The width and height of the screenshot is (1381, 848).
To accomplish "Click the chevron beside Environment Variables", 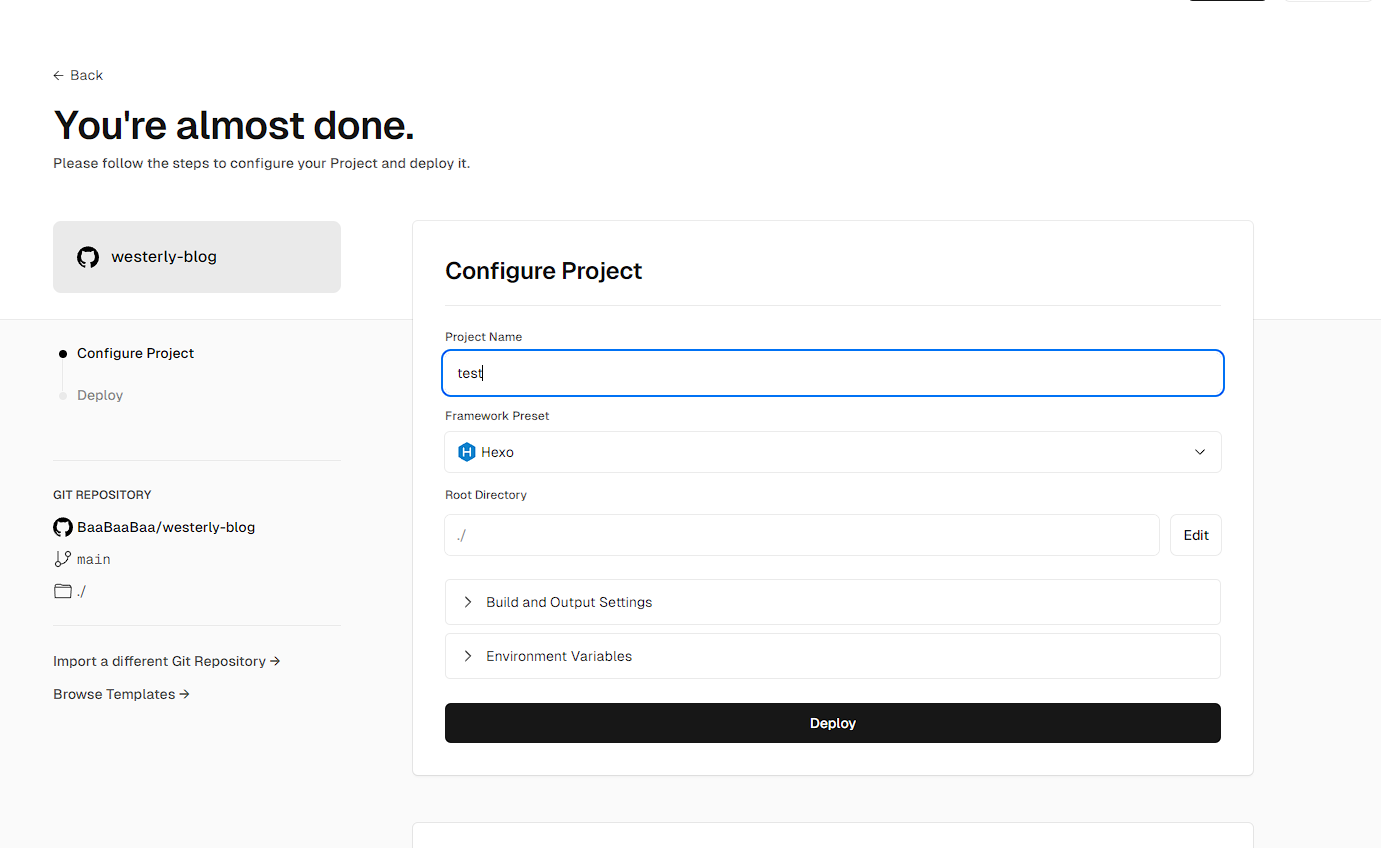I will tap(467, 656).
